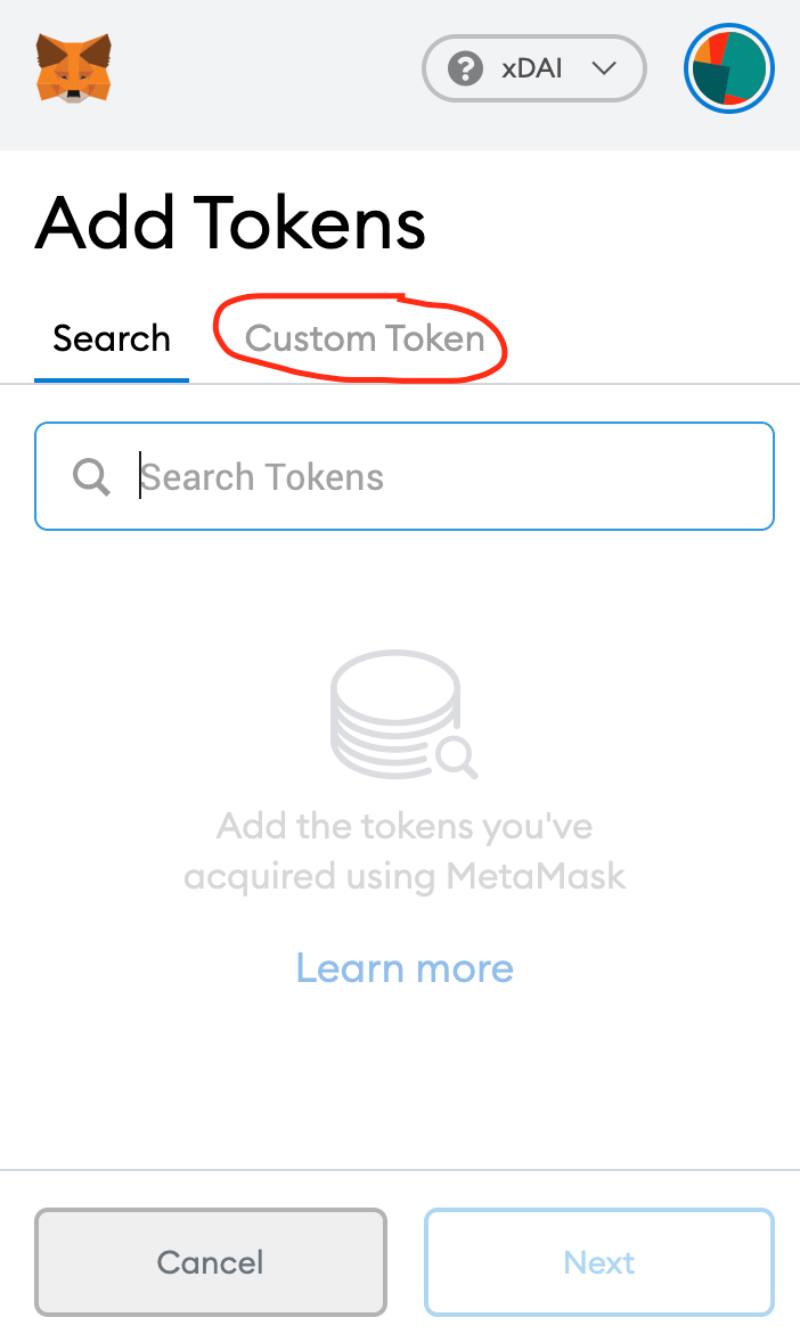Screen dimensions: 800x1342
Task: Click the Add Tokens page heading
Action: [x=230, y=222]
